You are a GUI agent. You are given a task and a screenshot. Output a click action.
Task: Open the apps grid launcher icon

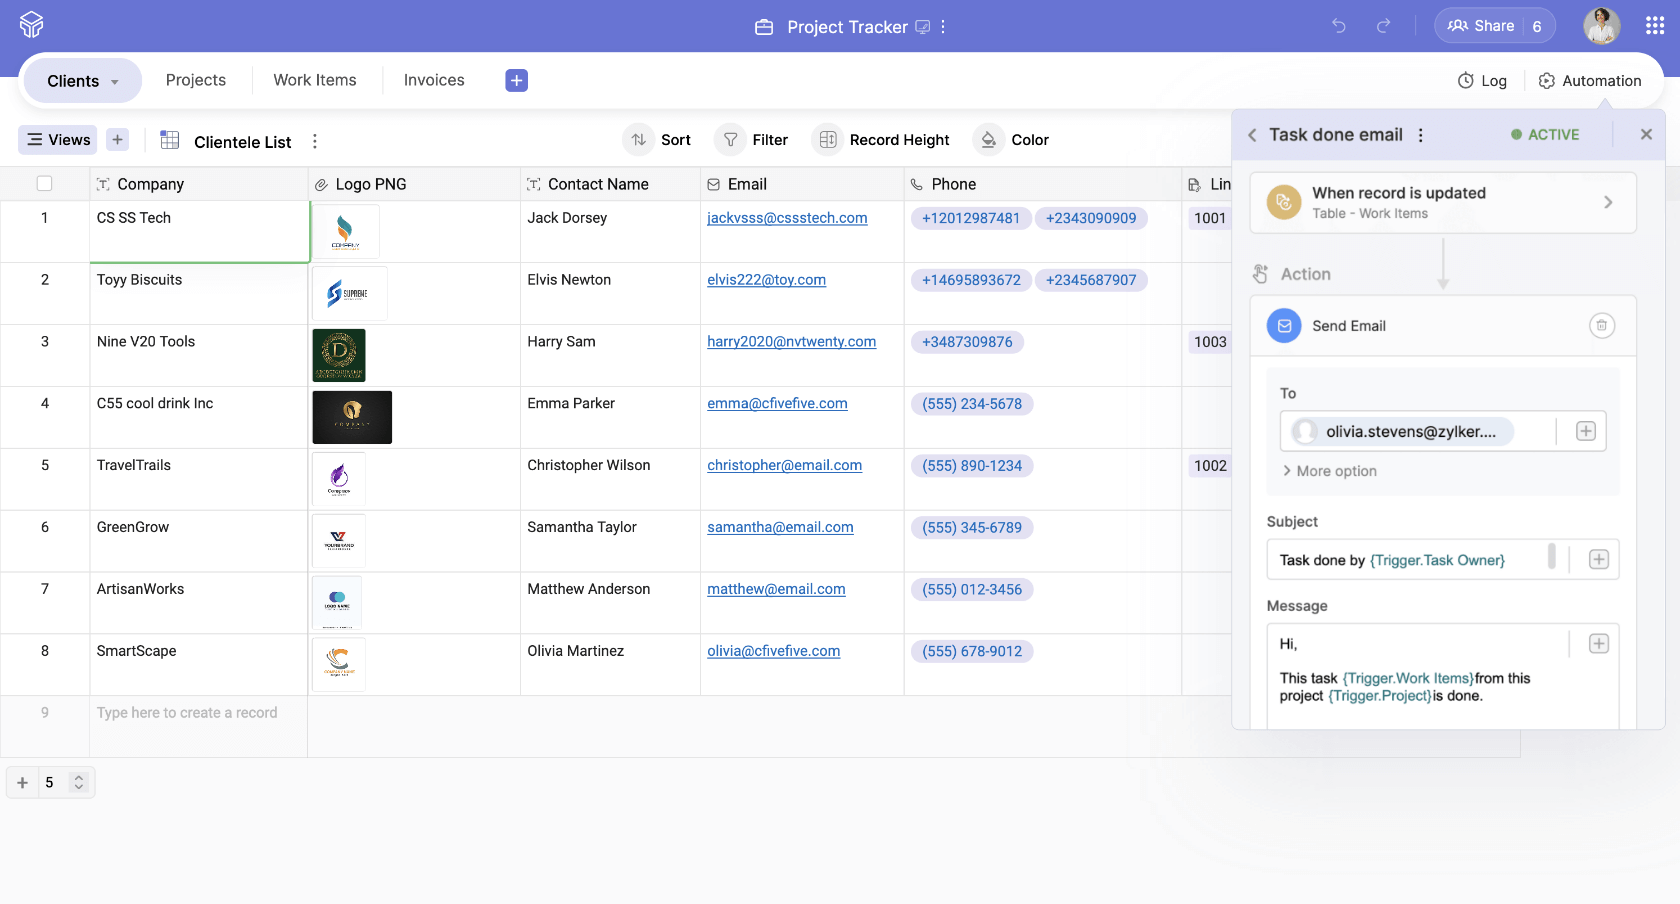tap(1654, 26)
